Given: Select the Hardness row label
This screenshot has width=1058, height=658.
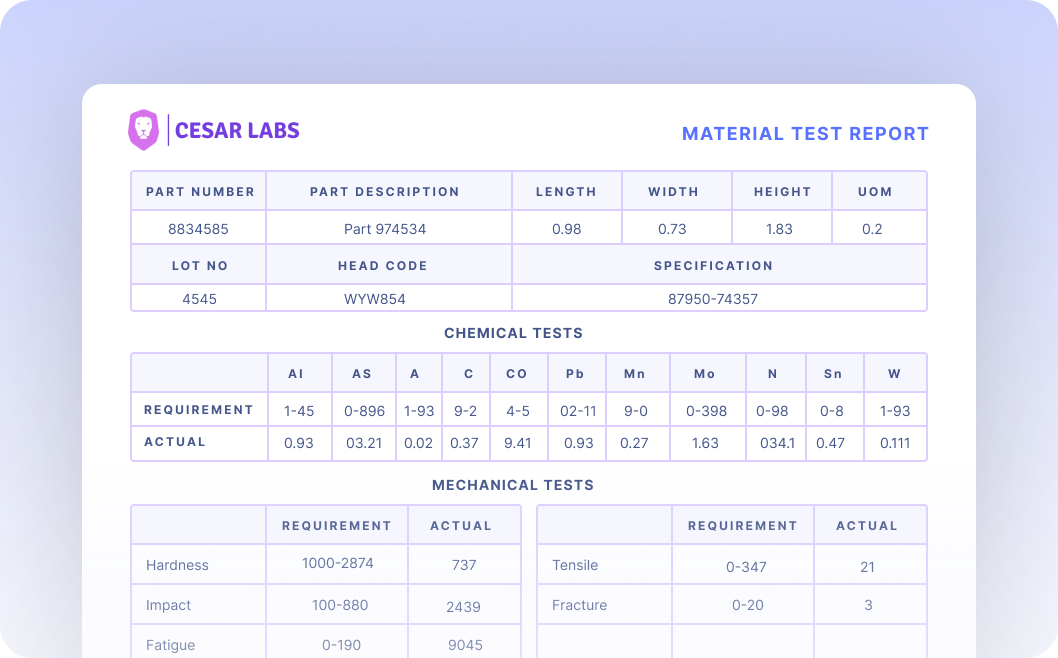Looking at the screenshot, I should [x=177, y=565].
